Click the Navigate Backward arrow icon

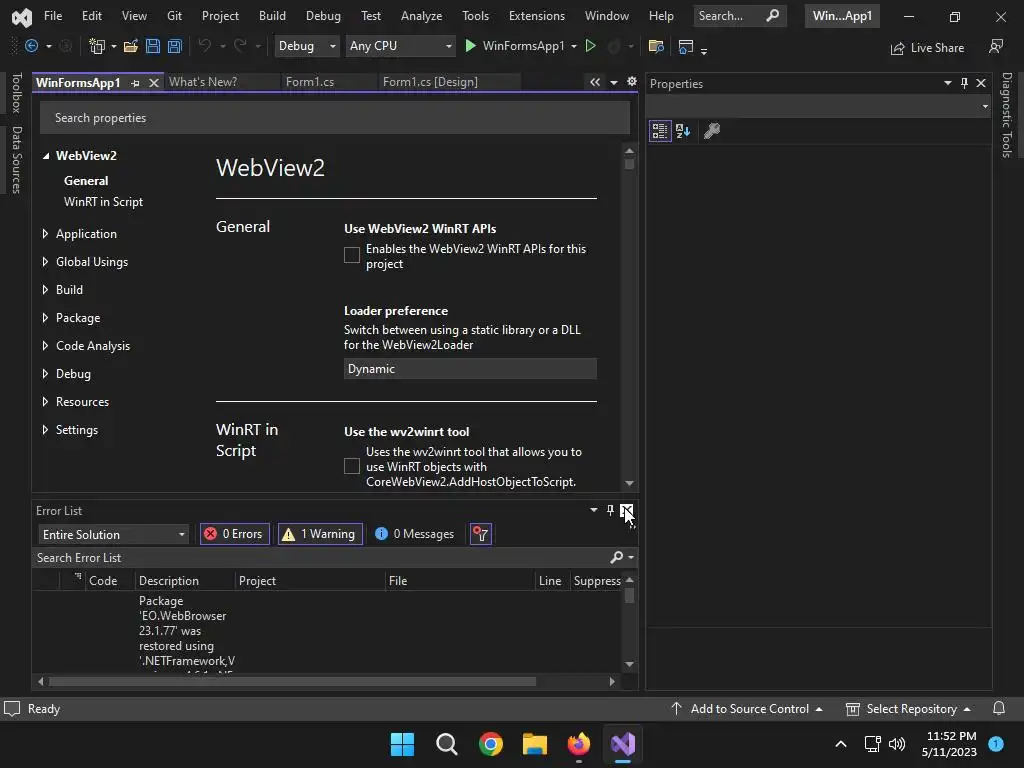coord(31,46)
